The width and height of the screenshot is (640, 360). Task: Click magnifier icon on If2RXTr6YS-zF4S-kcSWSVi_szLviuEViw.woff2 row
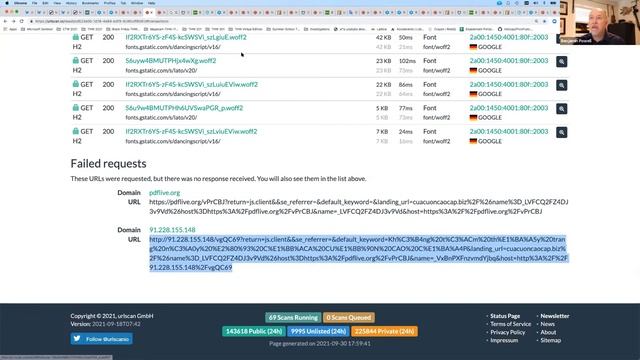pos(562,132)
